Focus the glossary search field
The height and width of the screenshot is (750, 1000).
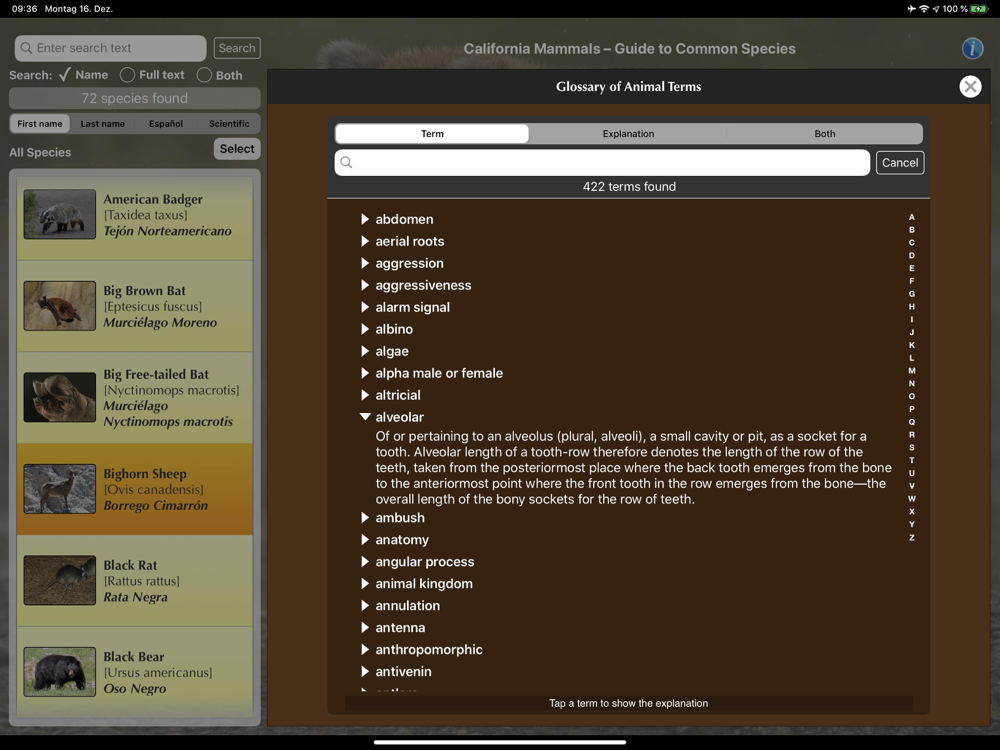point(602,163)
